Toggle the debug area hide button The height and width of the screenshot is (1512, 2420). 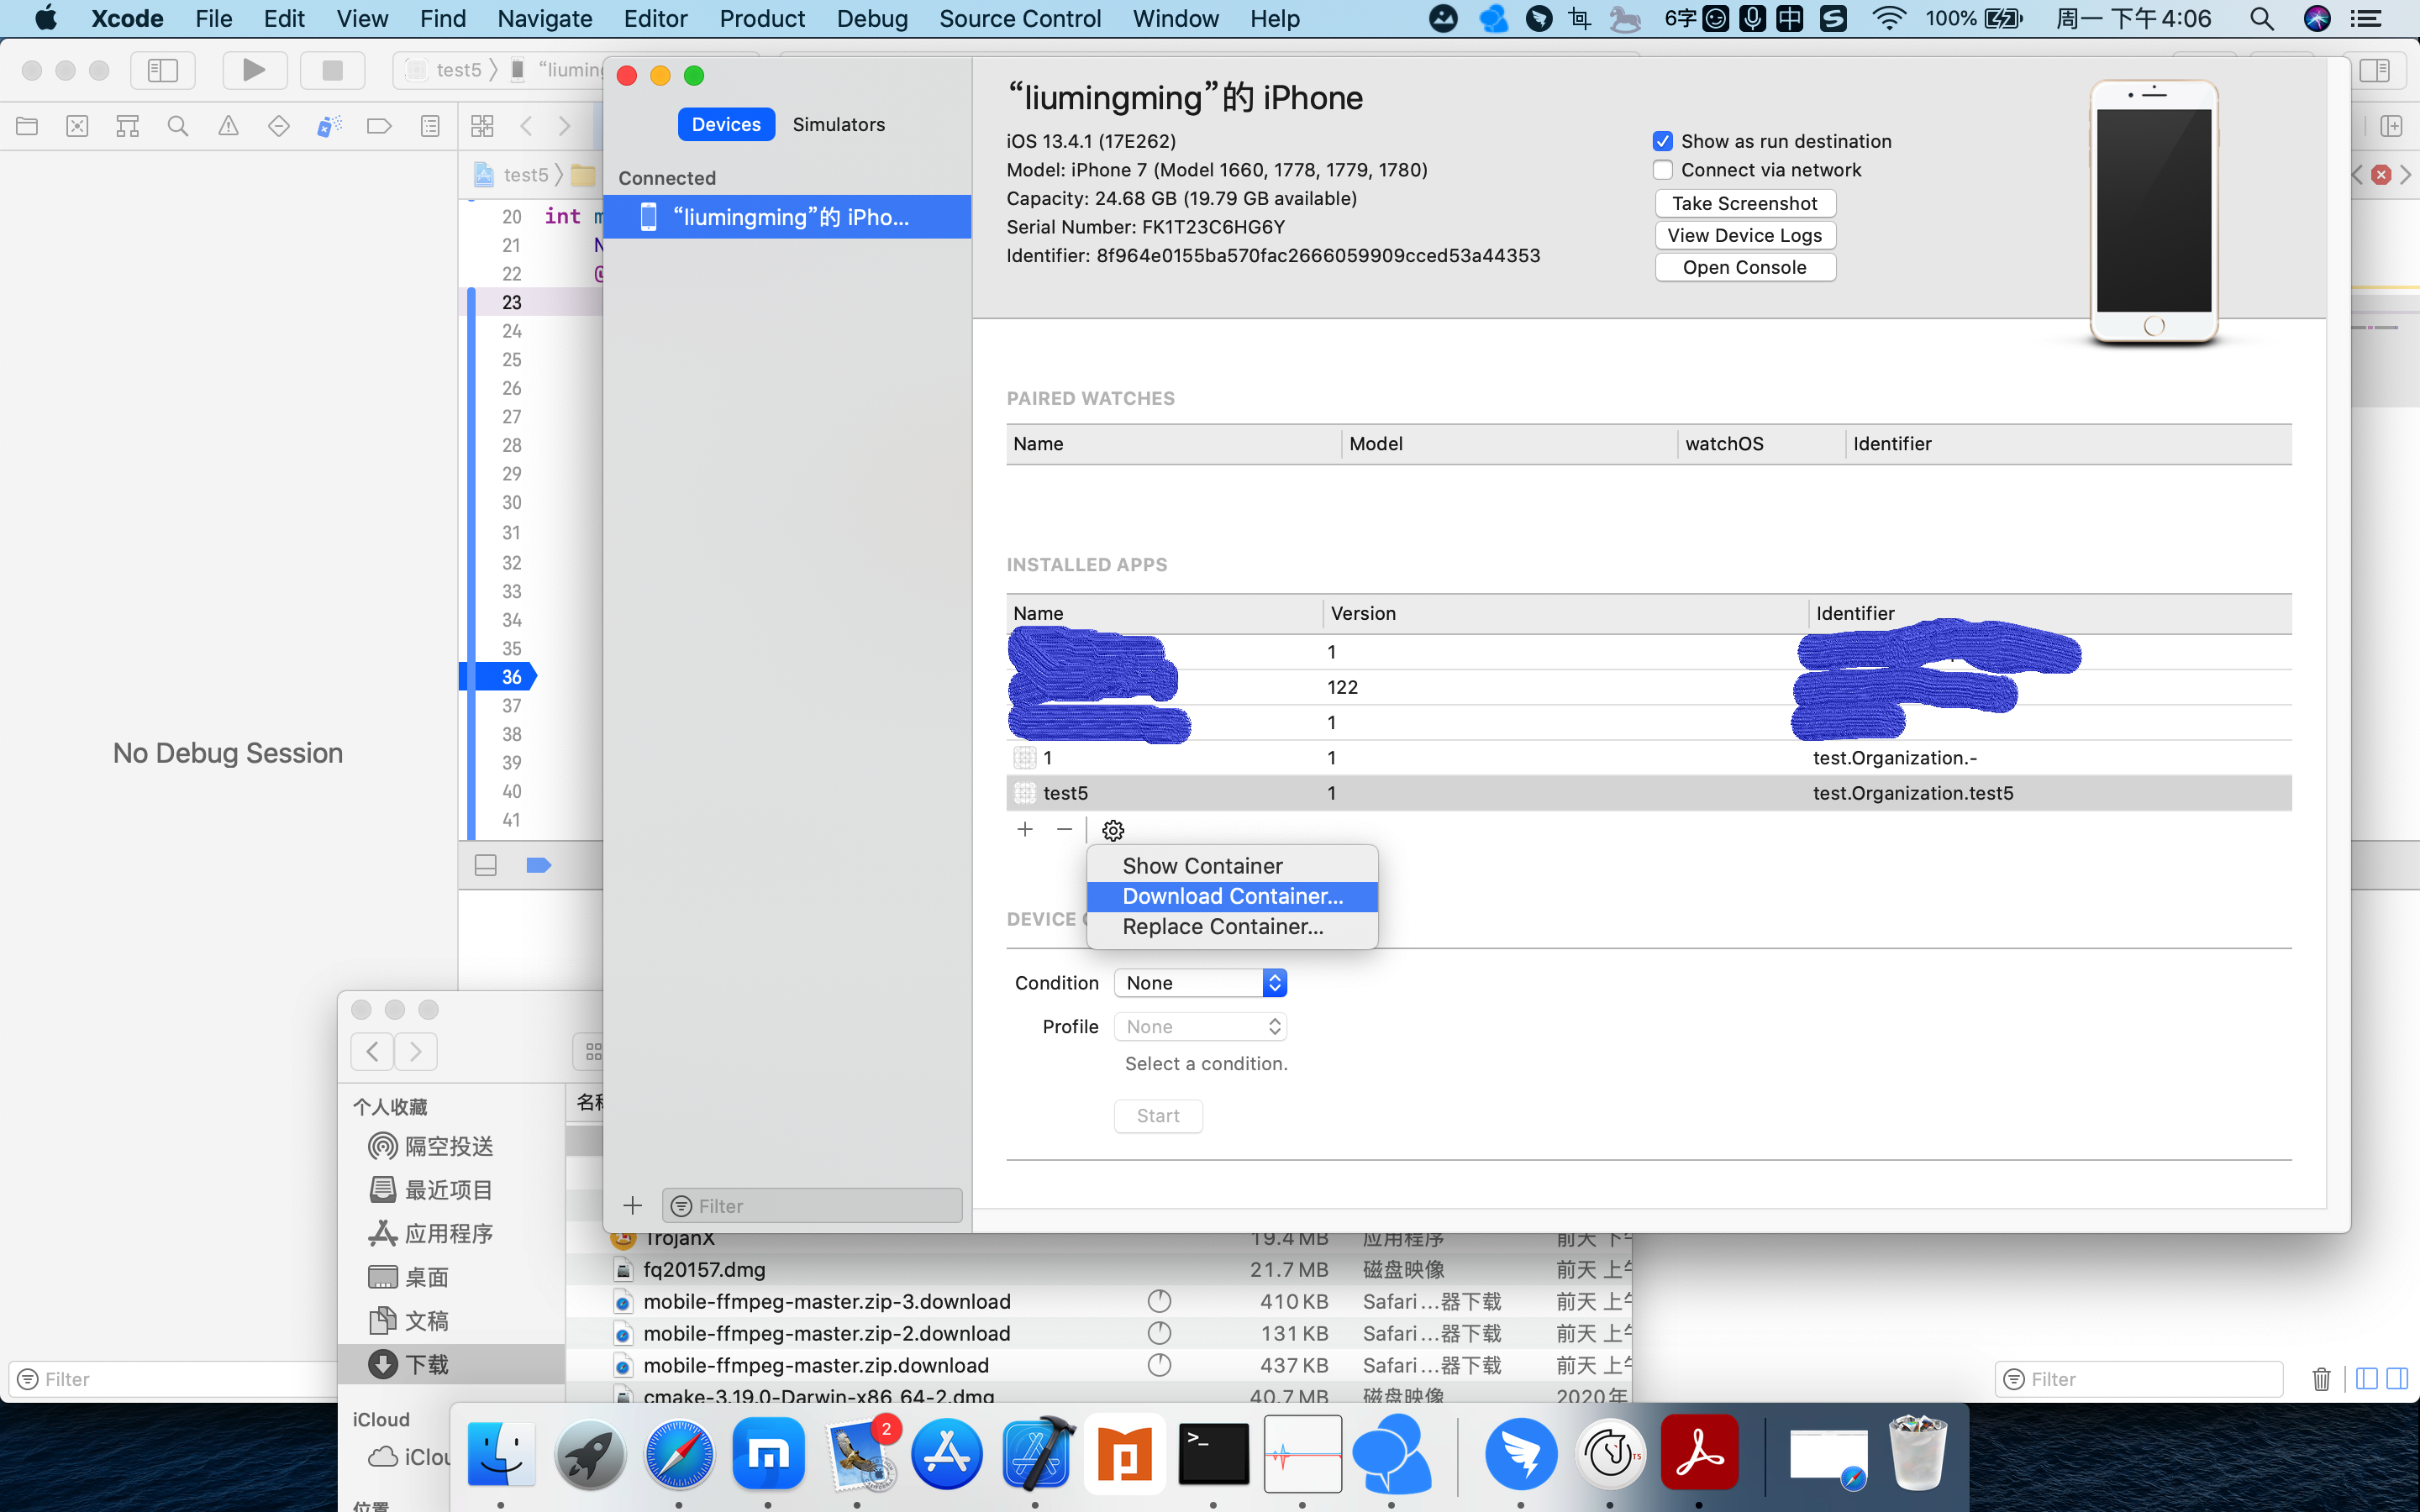(x=486, y=865)
